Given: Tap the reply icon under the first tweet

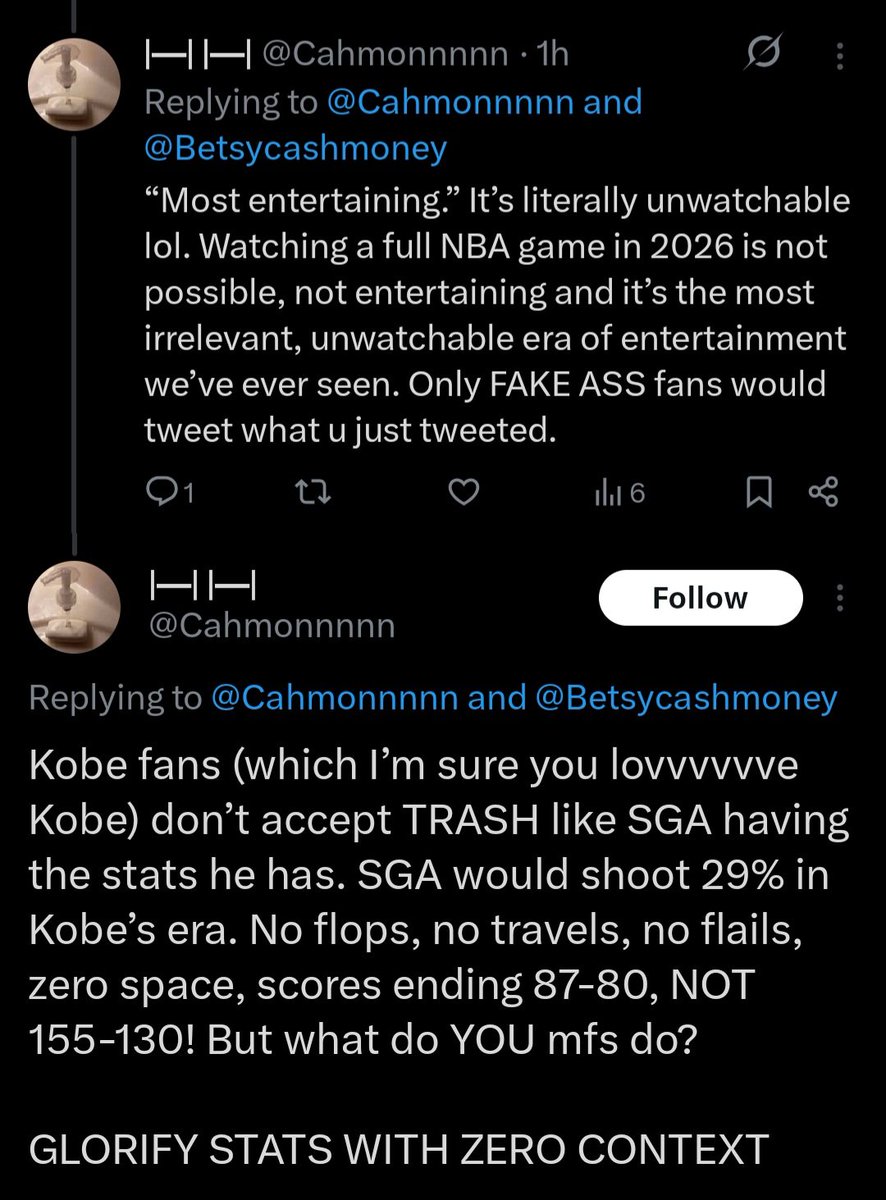Looking at the screenshot, I should point(160,491).
